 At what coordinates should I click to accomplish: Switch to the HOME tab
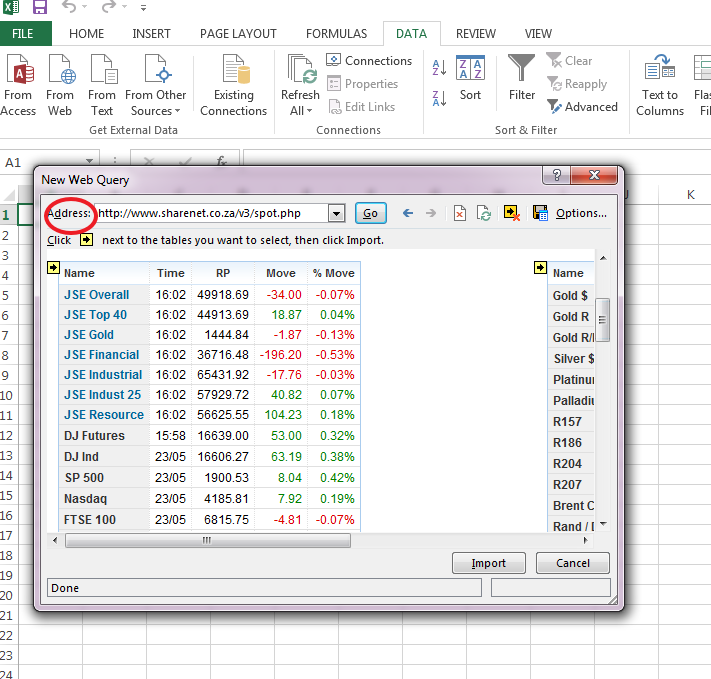tap(86, 34)
